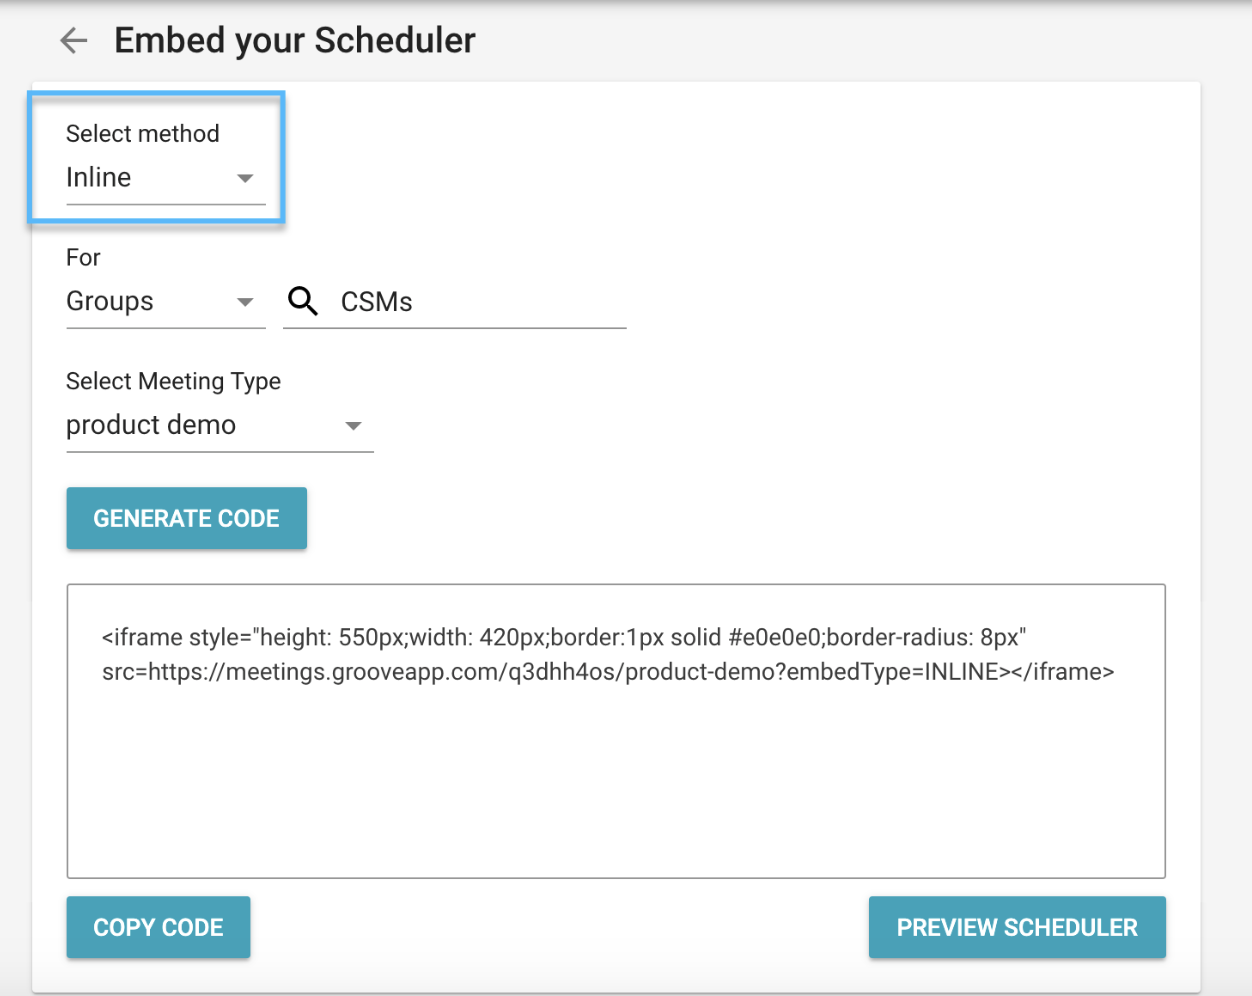Expand the Select method dropdown arrow
1252x996 pixels.
point(245,179)
